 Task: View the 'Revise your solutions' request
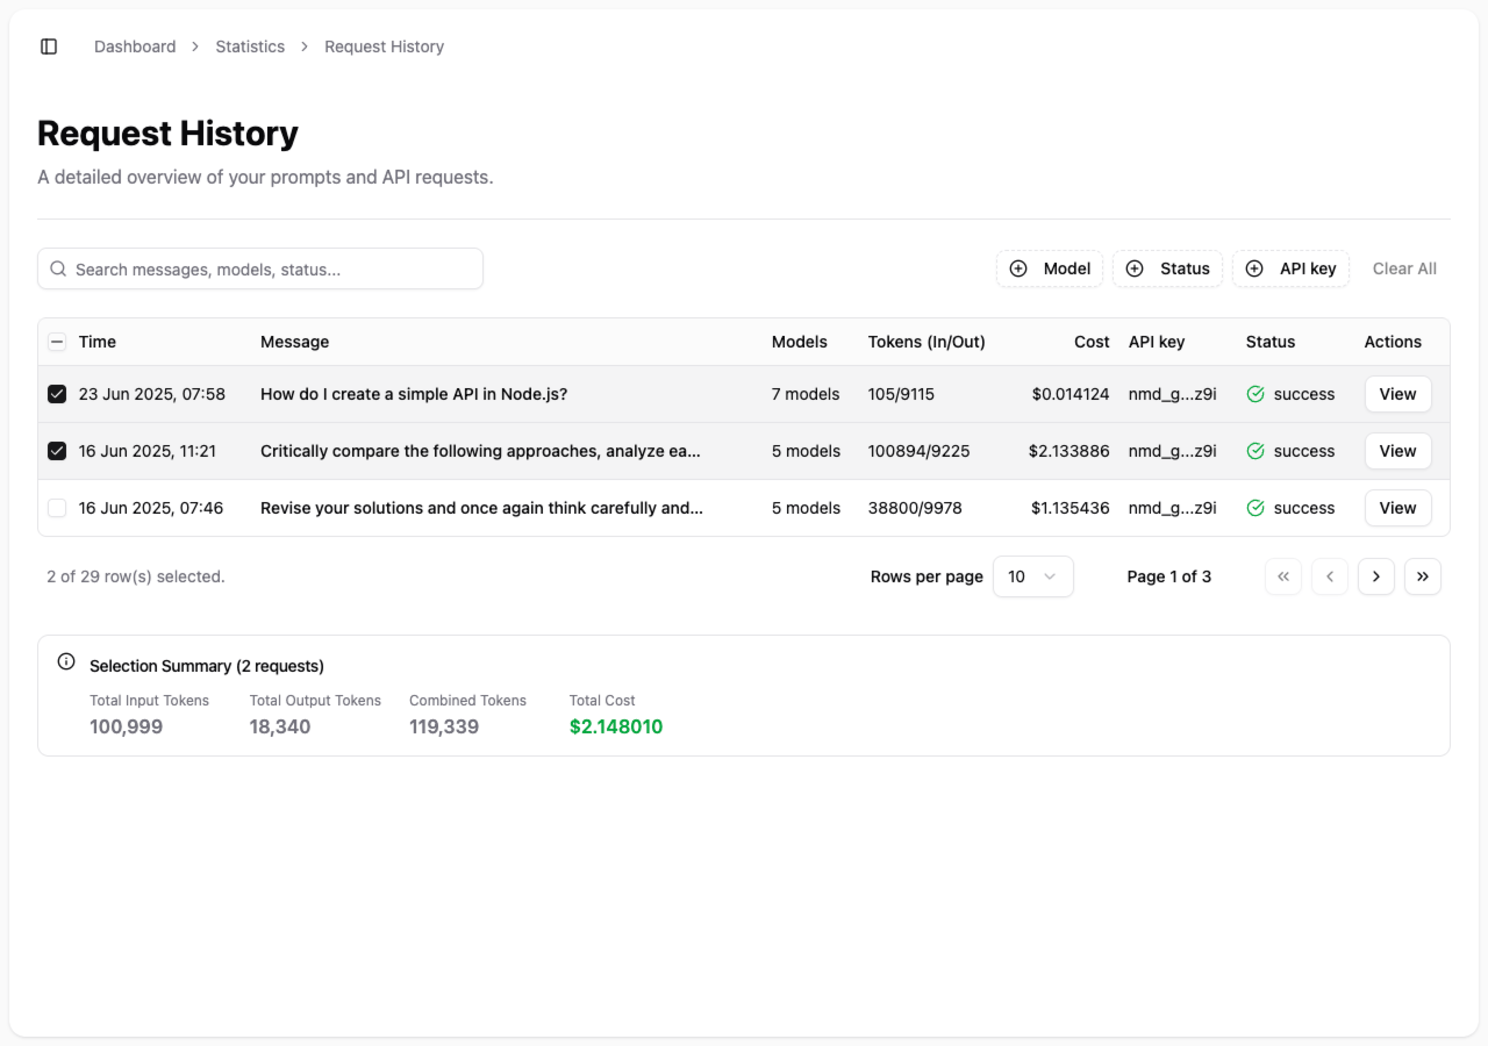coord(1398,508)
